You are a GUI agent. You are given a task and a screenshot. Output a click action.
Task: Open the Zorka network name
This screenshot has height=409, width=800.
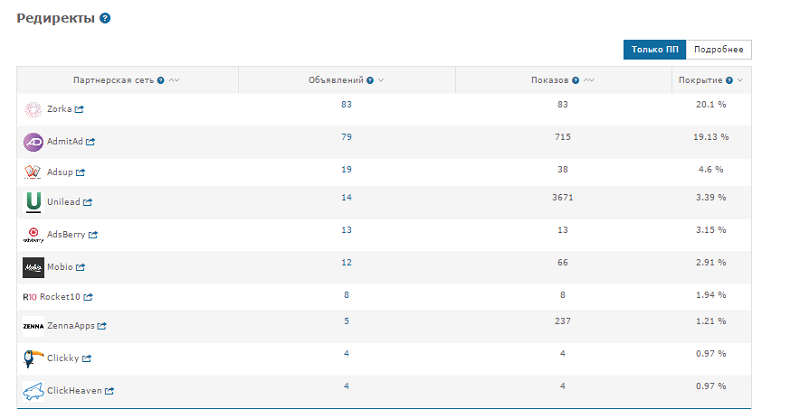(59, 109)
